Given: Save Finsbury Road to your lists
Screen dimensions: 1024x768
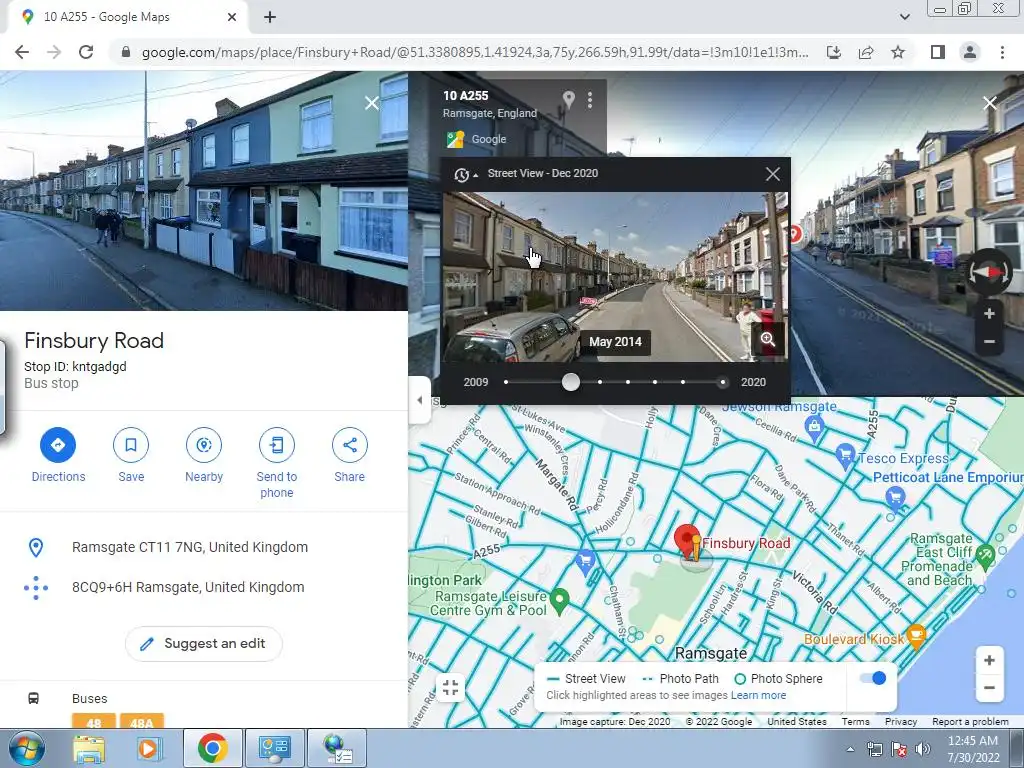Looking at the screenshot, I should pyautogui.click(x=131, y=445).
